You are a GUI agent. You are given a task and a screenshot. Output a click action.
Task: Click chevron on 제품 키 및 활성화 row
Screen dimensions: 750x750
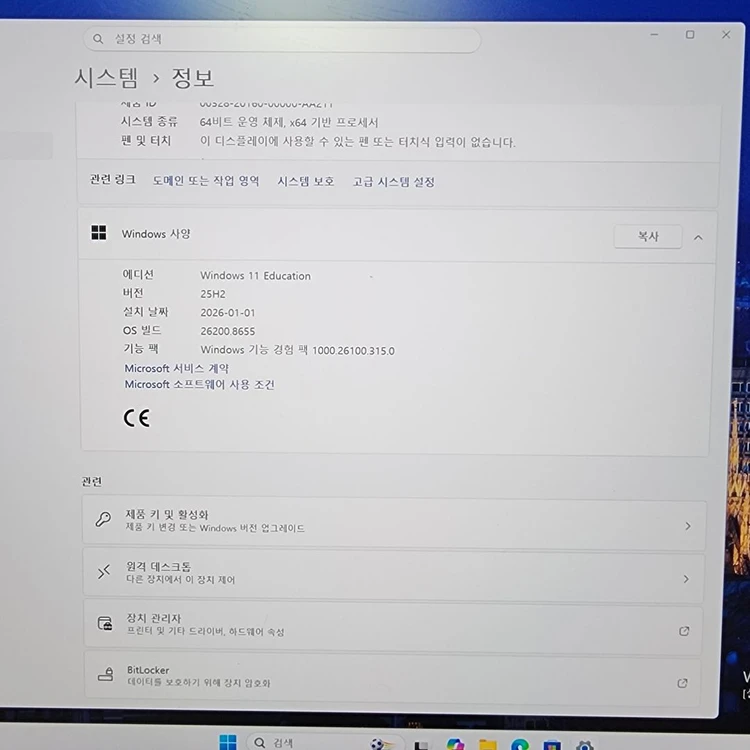tap(688, 526)
